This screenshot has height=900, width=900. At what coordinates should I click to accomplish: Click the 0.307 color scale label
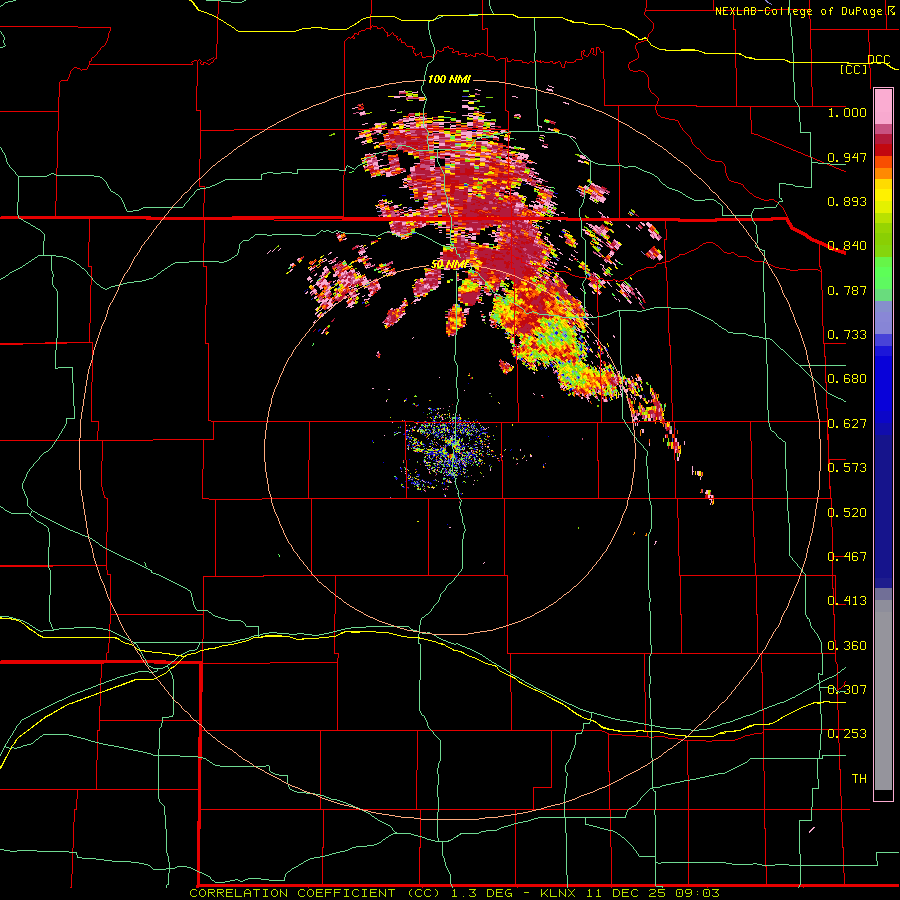847,690
